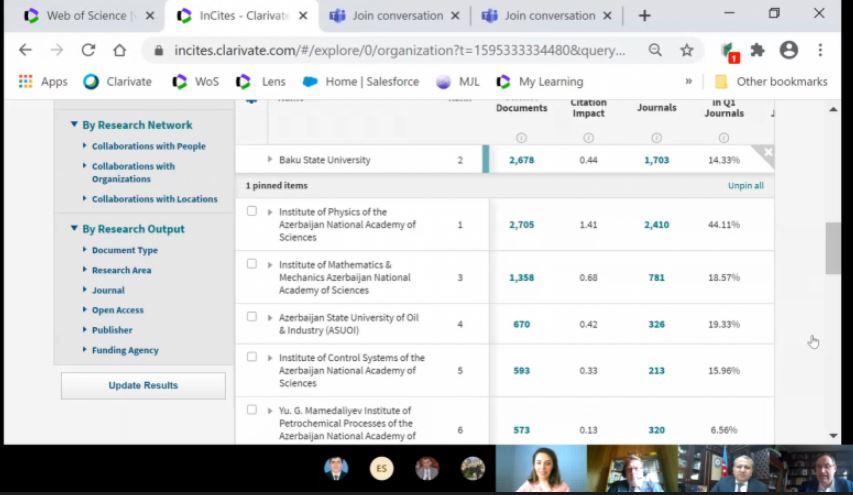Click the browser reload icon

pos(88,50)
